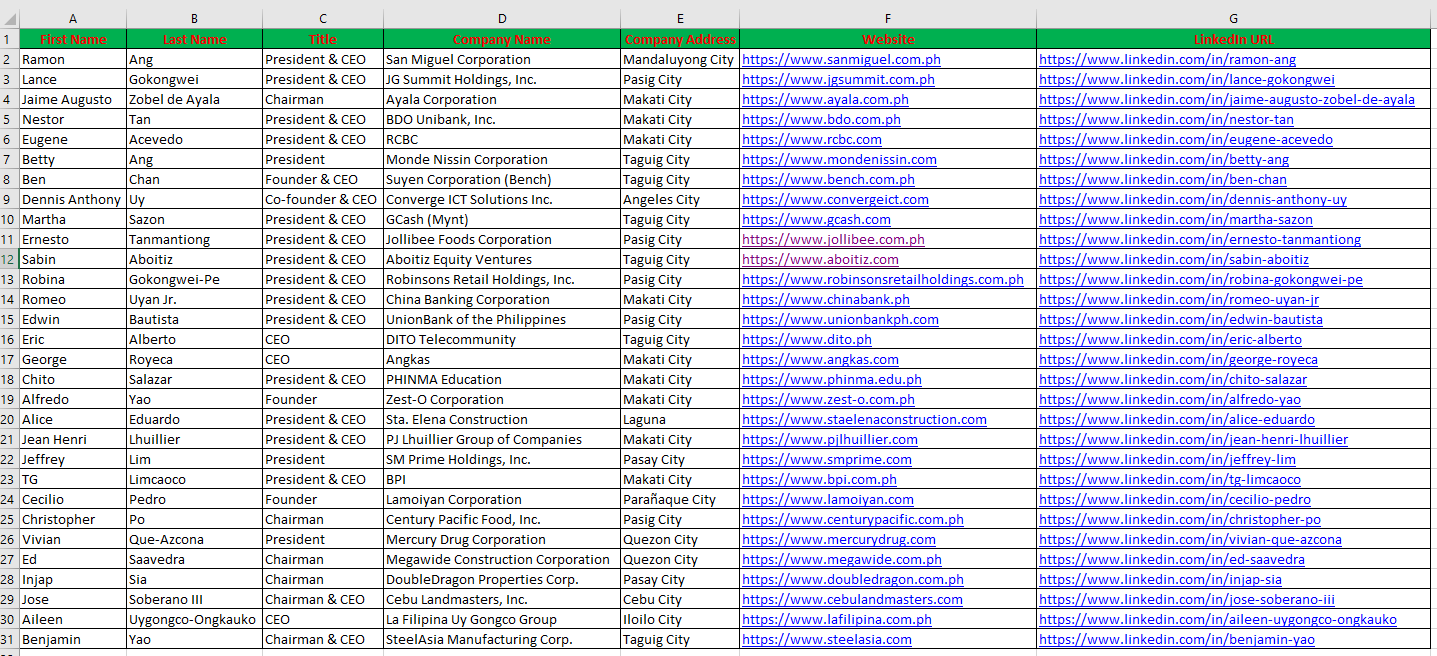Open Lance Gokongwei's LinkedIn link
The image size is (1437, 656).
click(x=1186, y=79)
